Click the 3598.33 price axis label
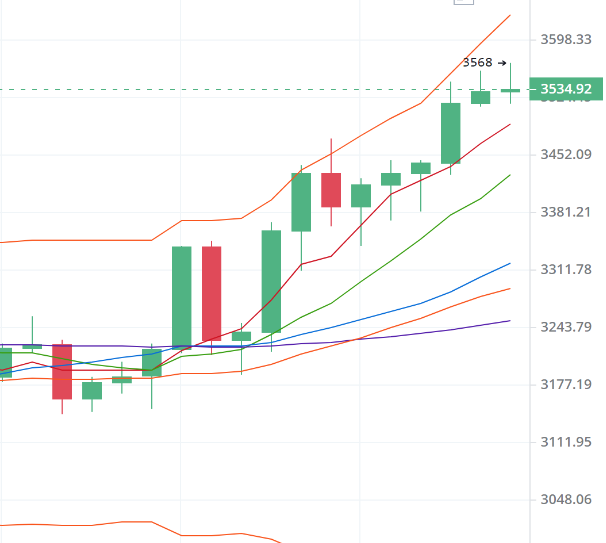This screenshot has height=543, width=606. click(x=566, y=40)
